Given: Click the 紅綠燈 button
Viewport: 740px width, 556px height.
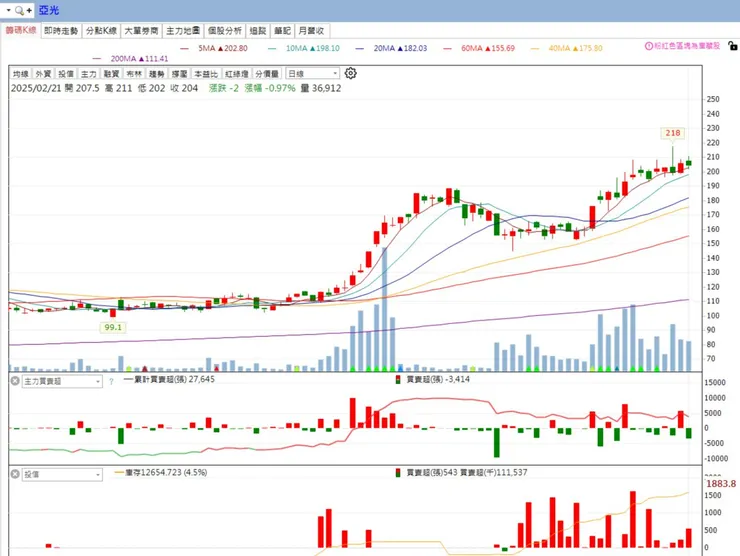Looking at the screenshot, I should (237, 74).
